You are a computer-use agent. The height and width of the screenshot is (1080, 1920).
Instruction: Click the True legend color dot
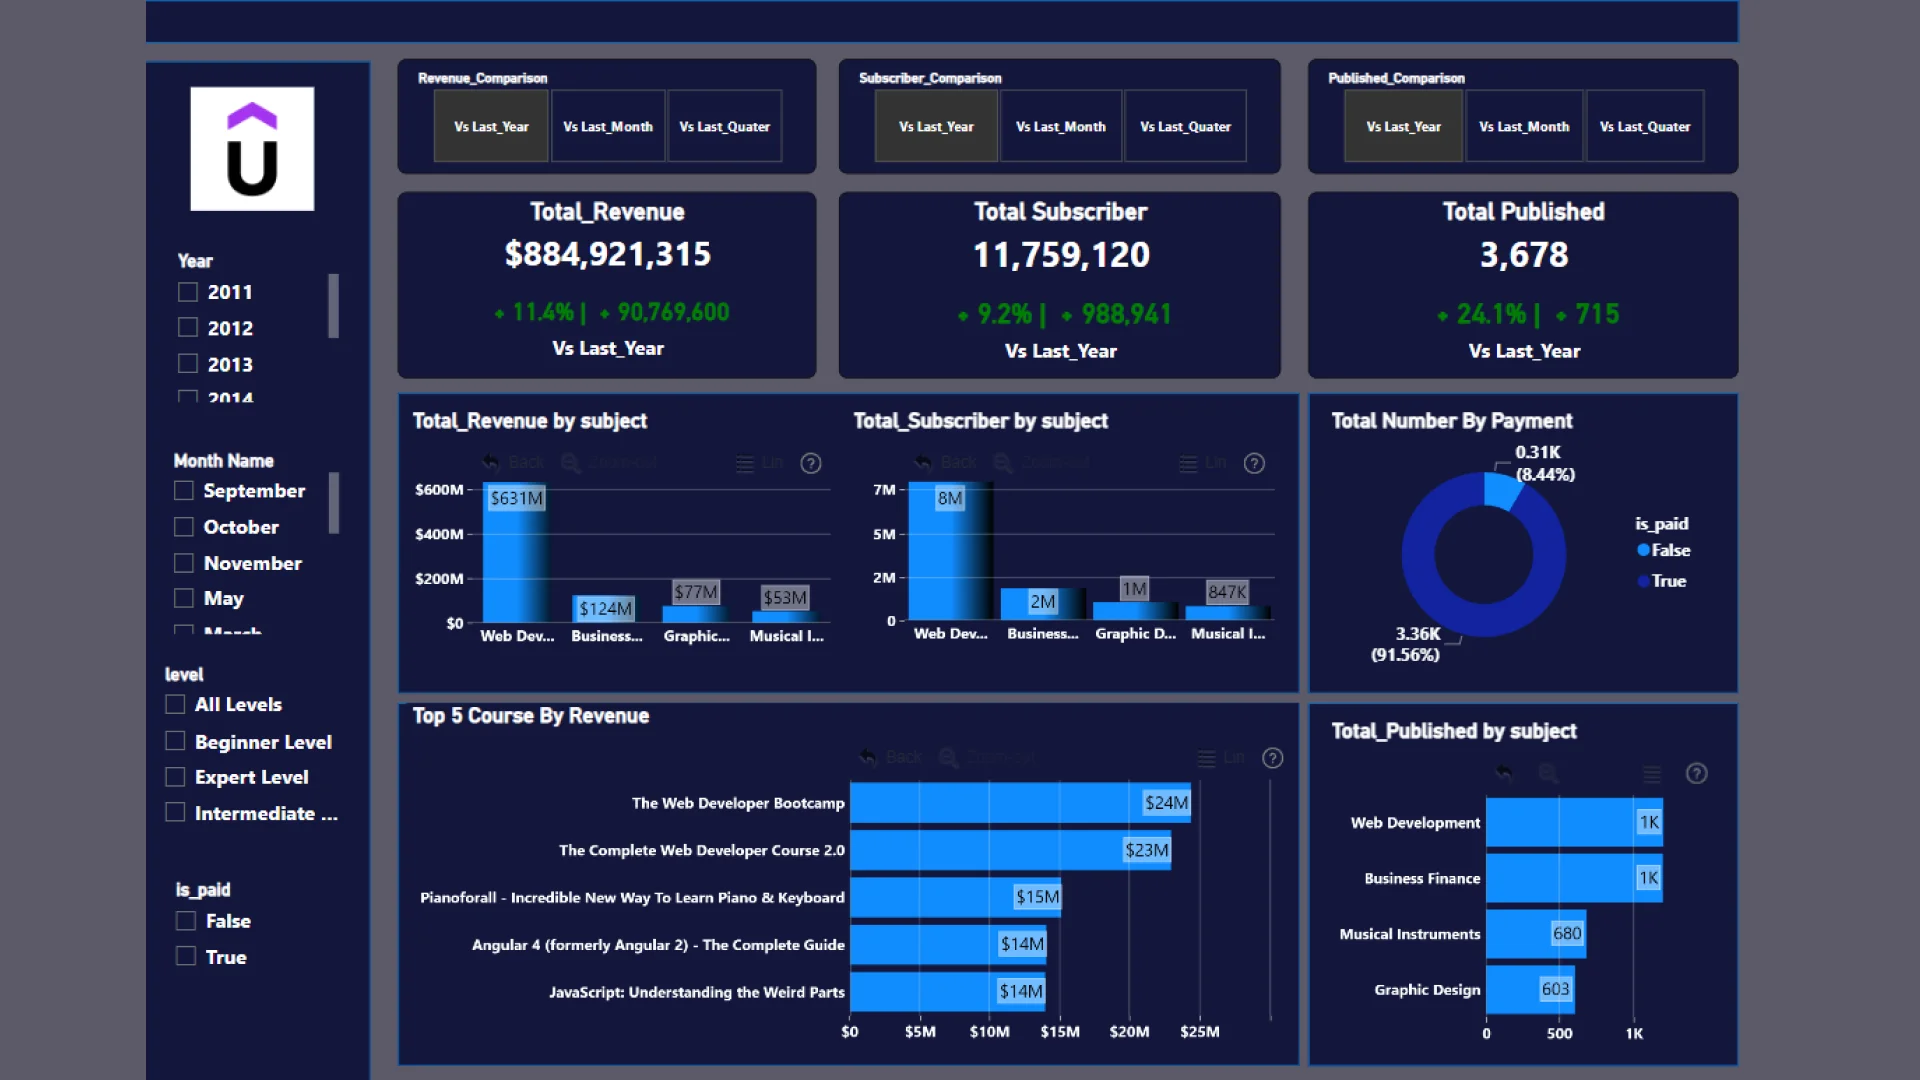click(1643, 581)
